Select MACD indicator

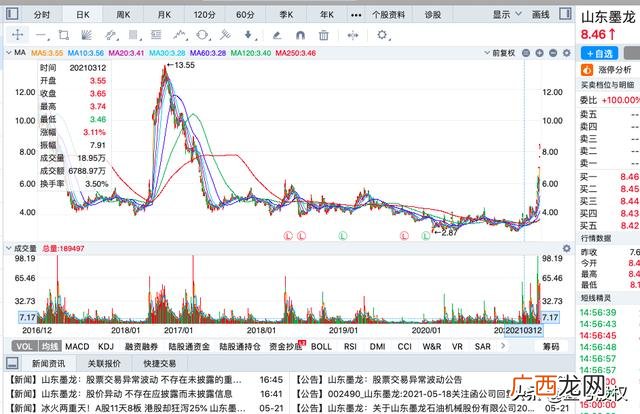[x=77, y=346]
